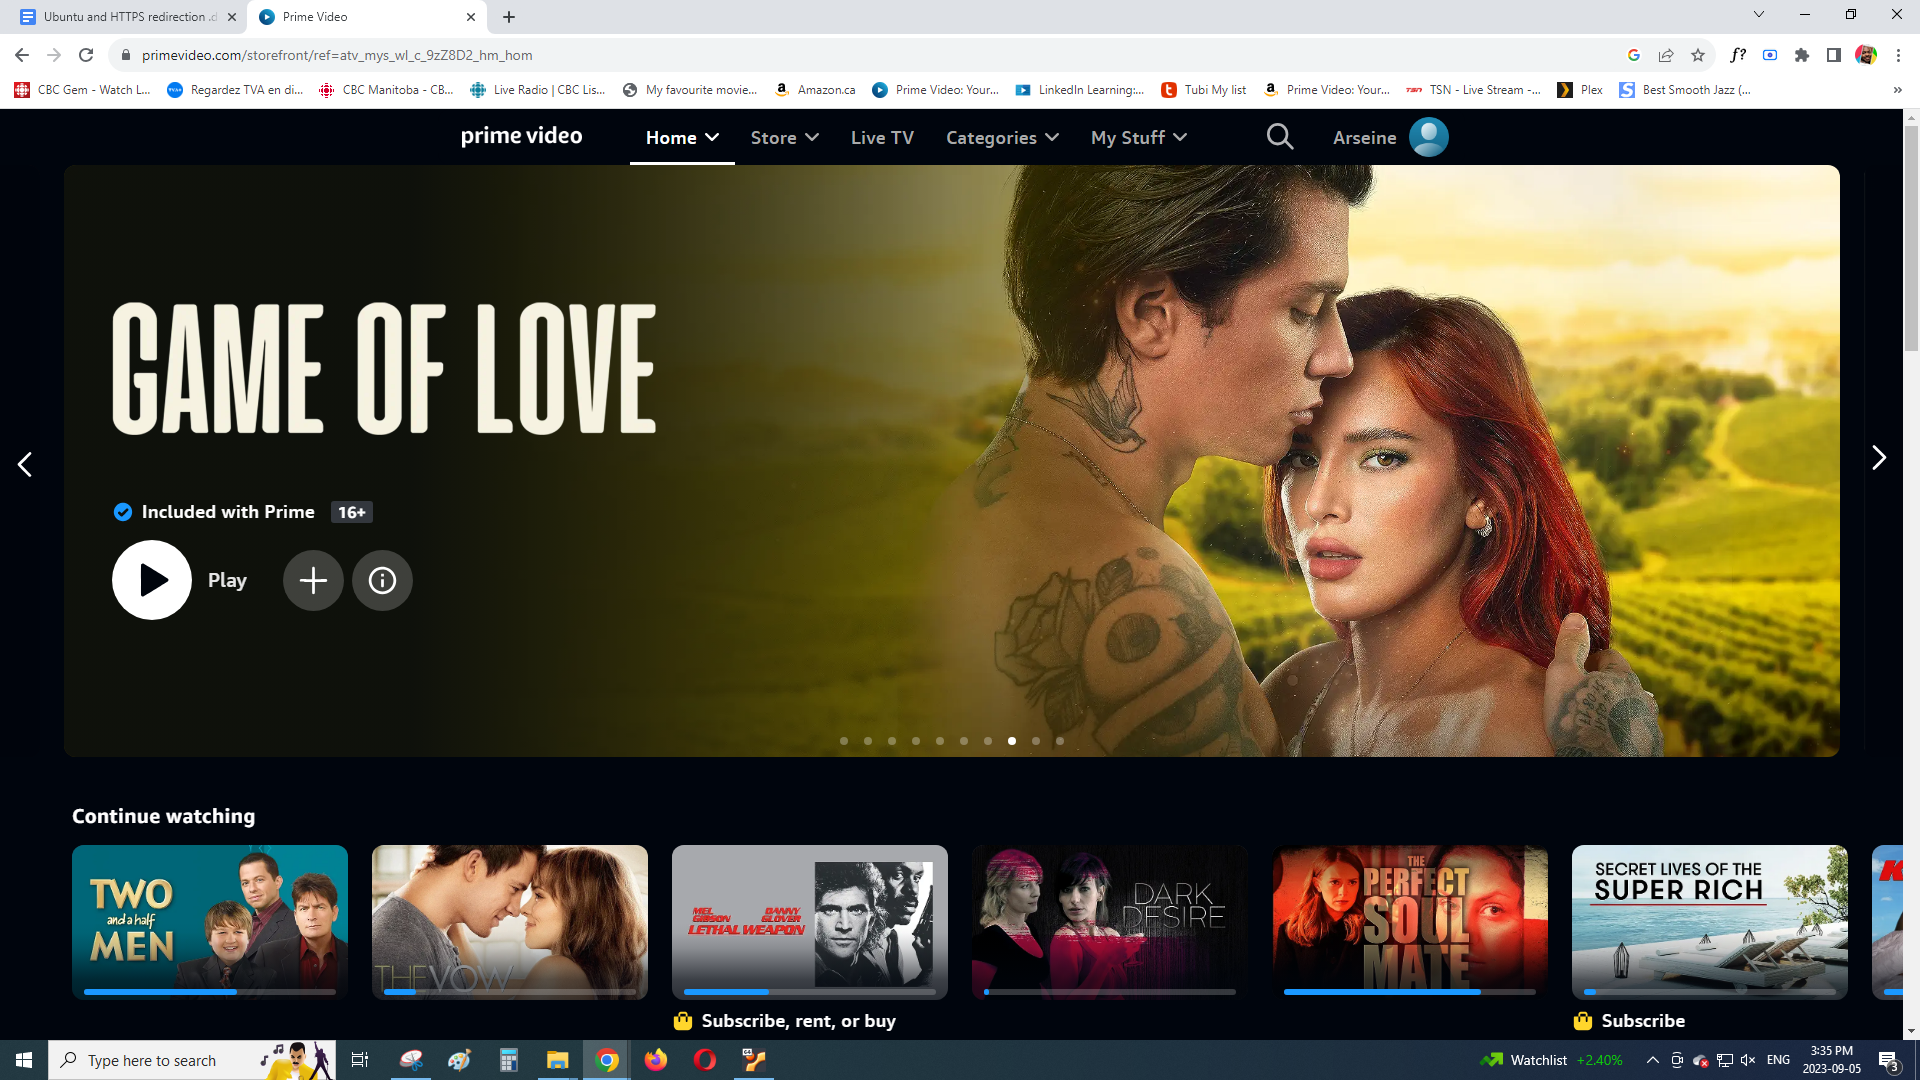Viewport: 1920px width, 1080px height.
Task: Click the Arseine profile avatar
Action: tap(1428, 137)
